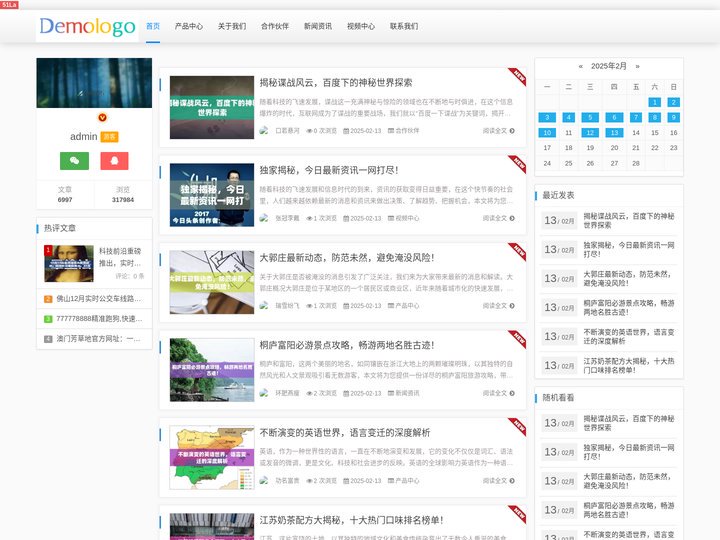720x540 pixels.
Task: Open article title 桐庐富阳必游景点攻略
Action: point(347,345)
